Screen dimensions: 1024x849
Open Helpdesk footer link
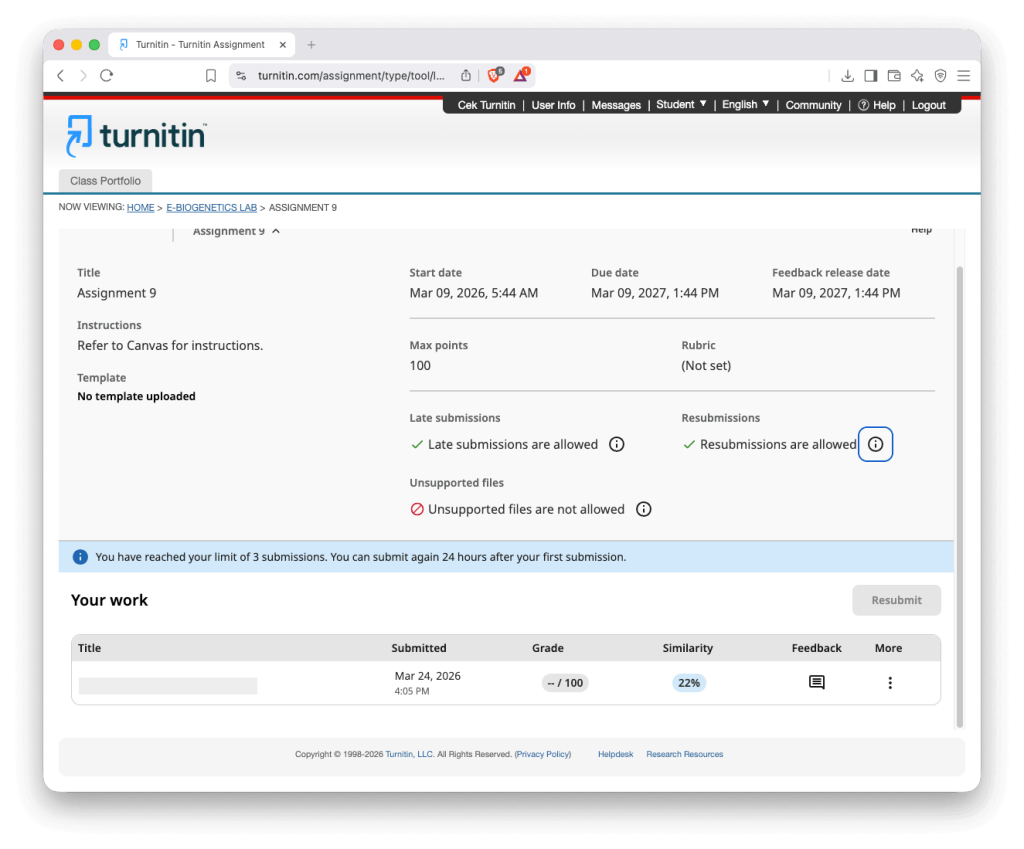615,754
